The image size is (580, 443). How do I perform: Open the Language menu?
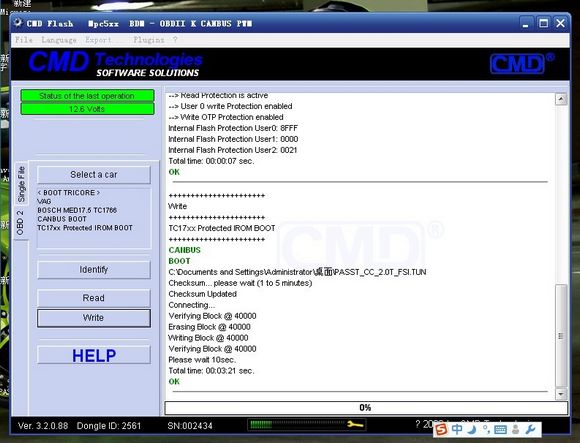click(x=59, y=40)
